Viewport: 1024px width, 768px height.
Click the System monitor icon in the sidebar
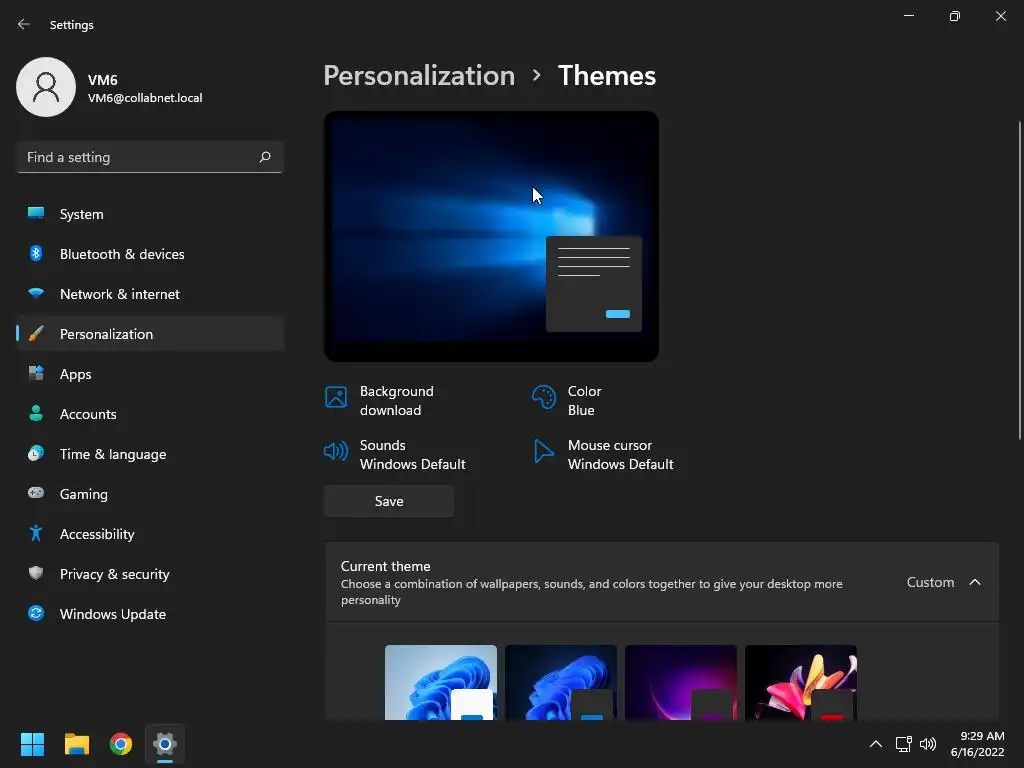36,214
